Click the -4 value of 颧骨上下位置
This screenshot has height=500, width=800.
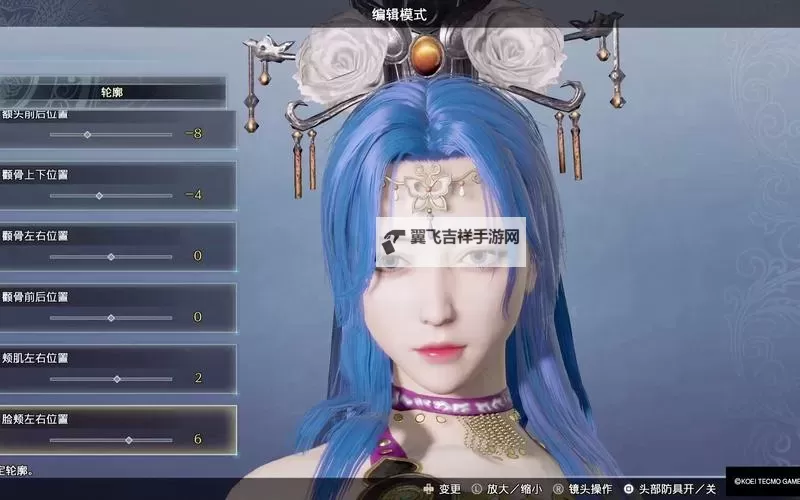(x=194, y=195)
